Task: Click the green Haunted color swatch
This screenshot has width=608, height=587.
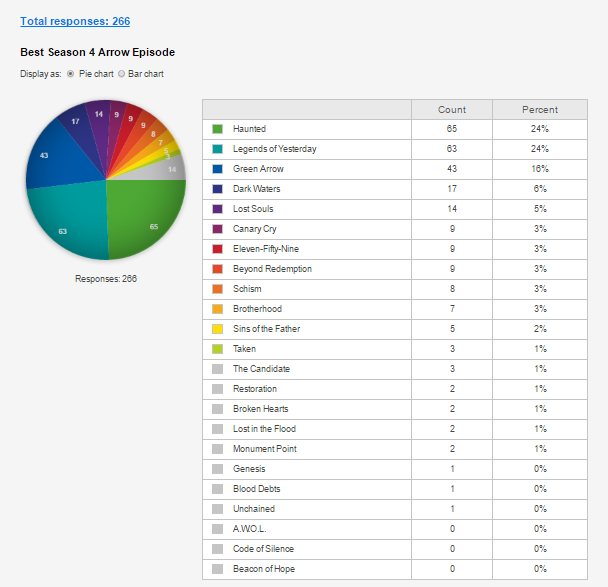Action: click(218, 129)
